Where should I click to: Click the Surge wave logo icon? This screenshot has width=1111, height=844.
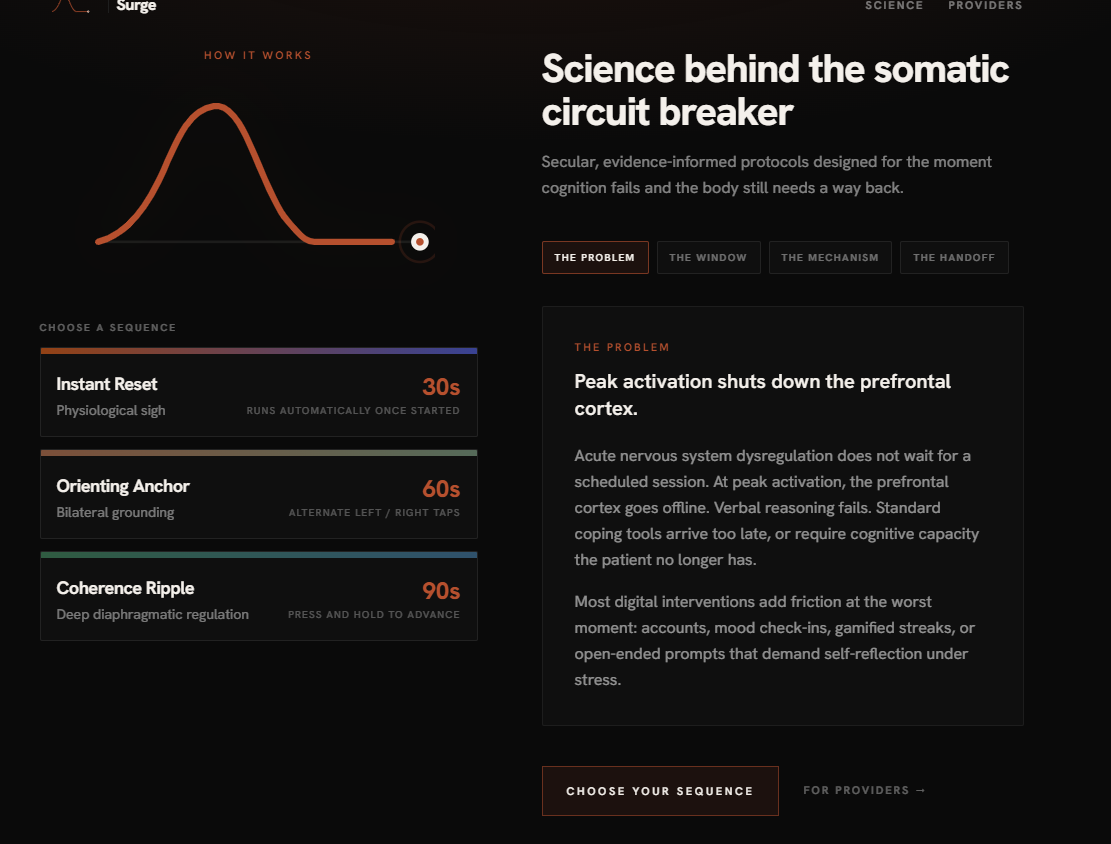click(x=70, y=6)
